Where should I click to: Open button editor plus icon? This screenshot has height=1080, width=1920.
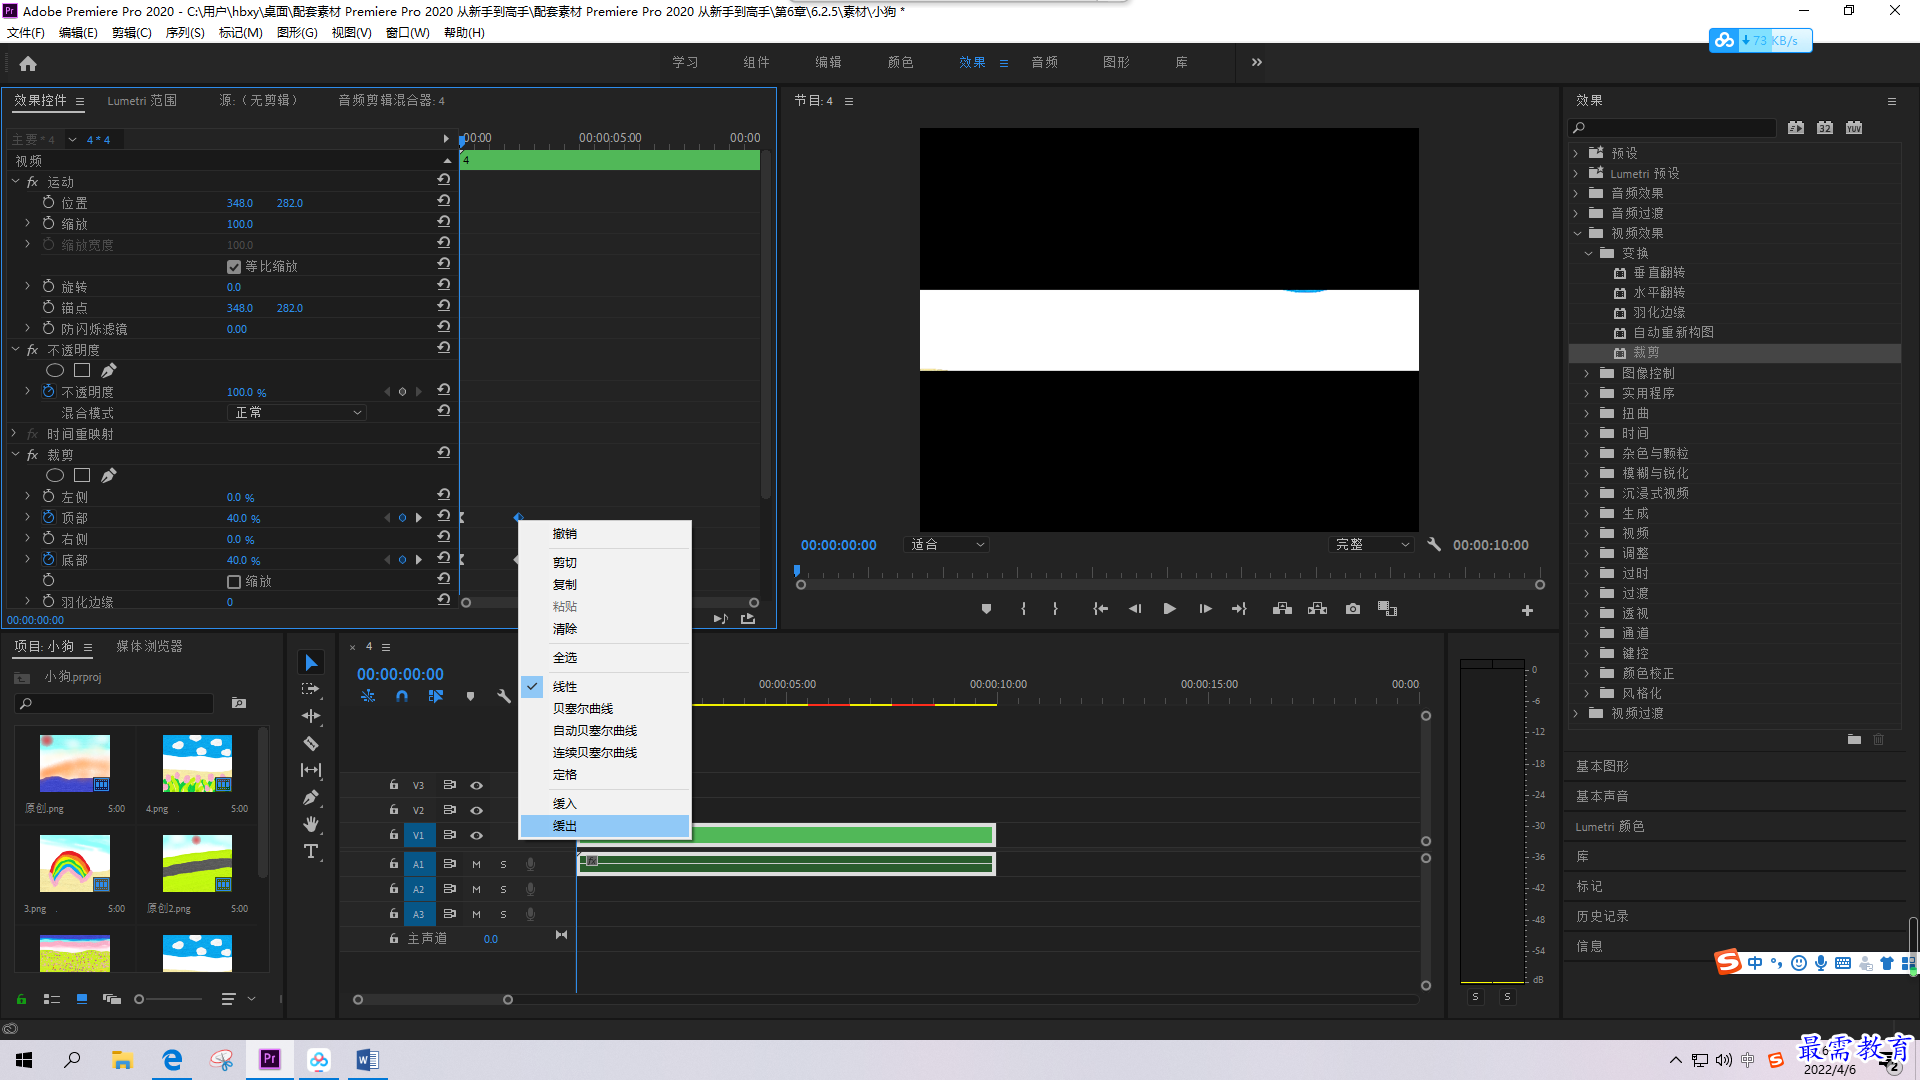tap(1527, 610)
